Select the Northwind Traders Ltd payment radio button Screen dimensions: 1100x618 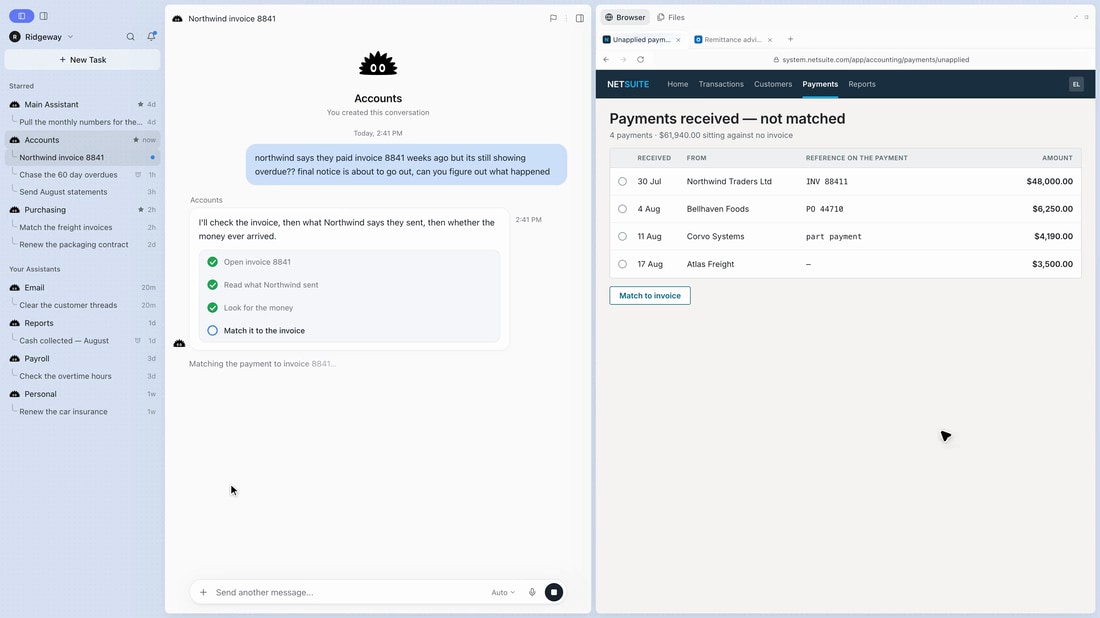tap(622, 182)
